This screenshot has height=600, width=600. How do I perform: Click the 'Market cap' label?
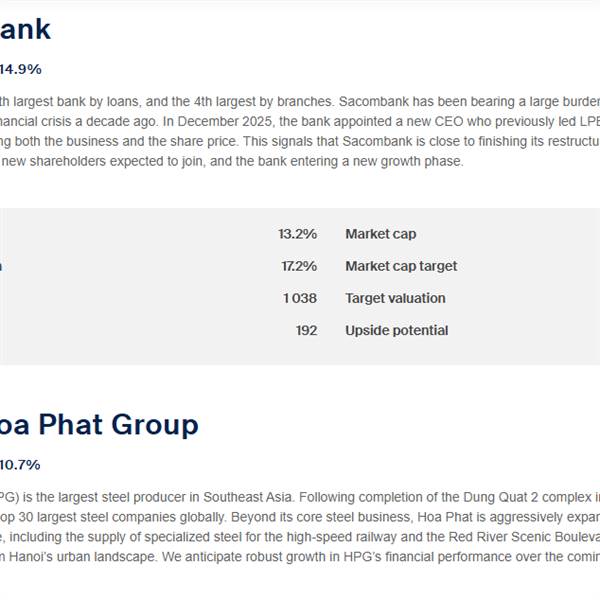[380, 234]
